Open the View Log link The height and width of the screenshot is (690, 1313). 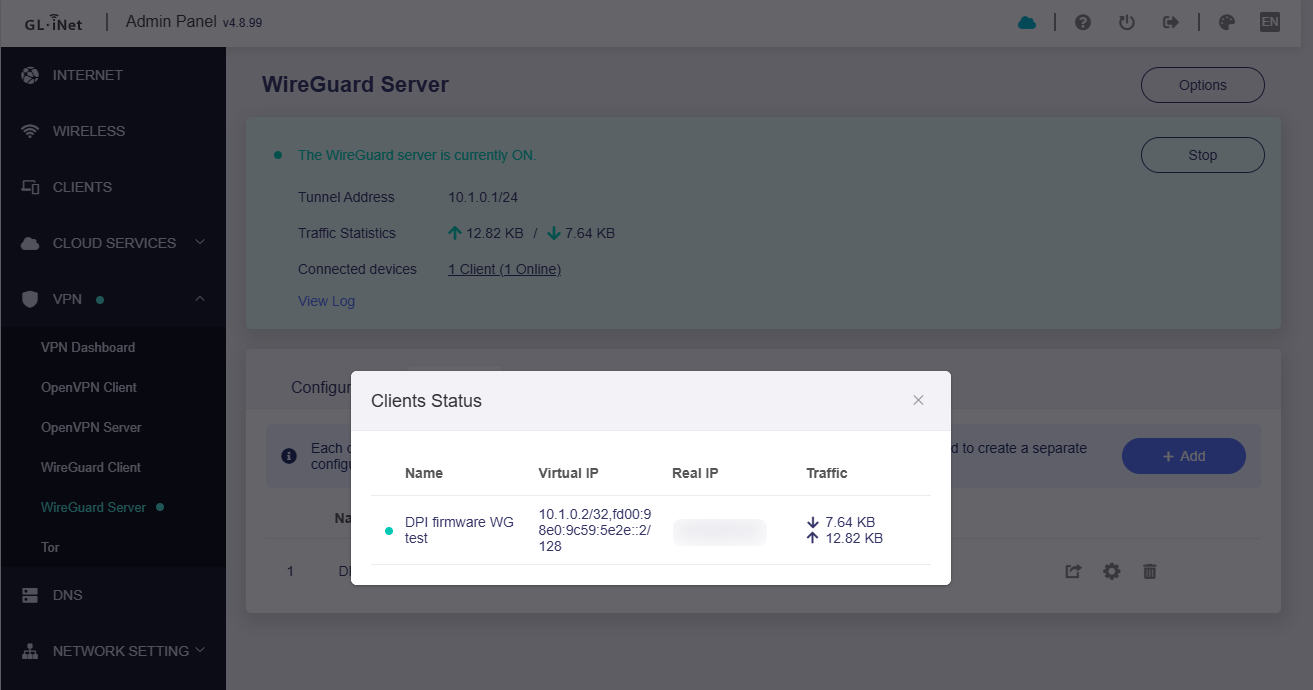(x=326, y=301)
